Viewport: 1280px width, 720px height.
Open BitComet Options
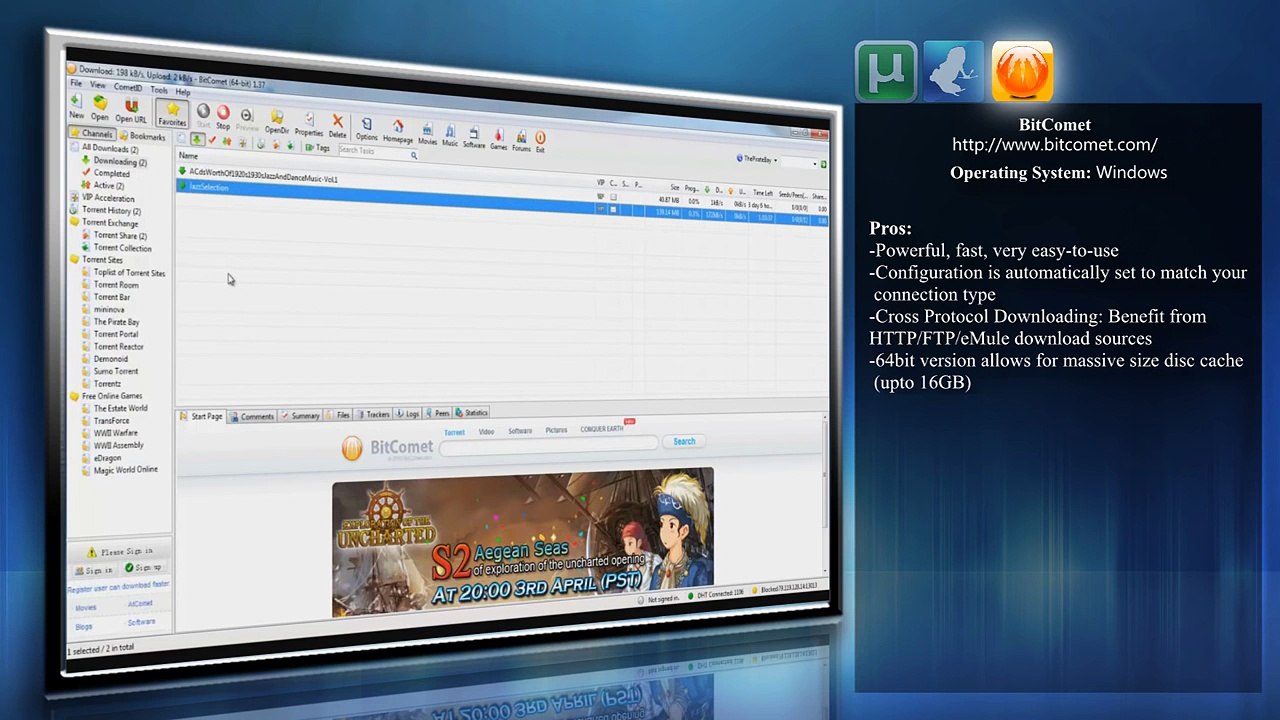367,127
